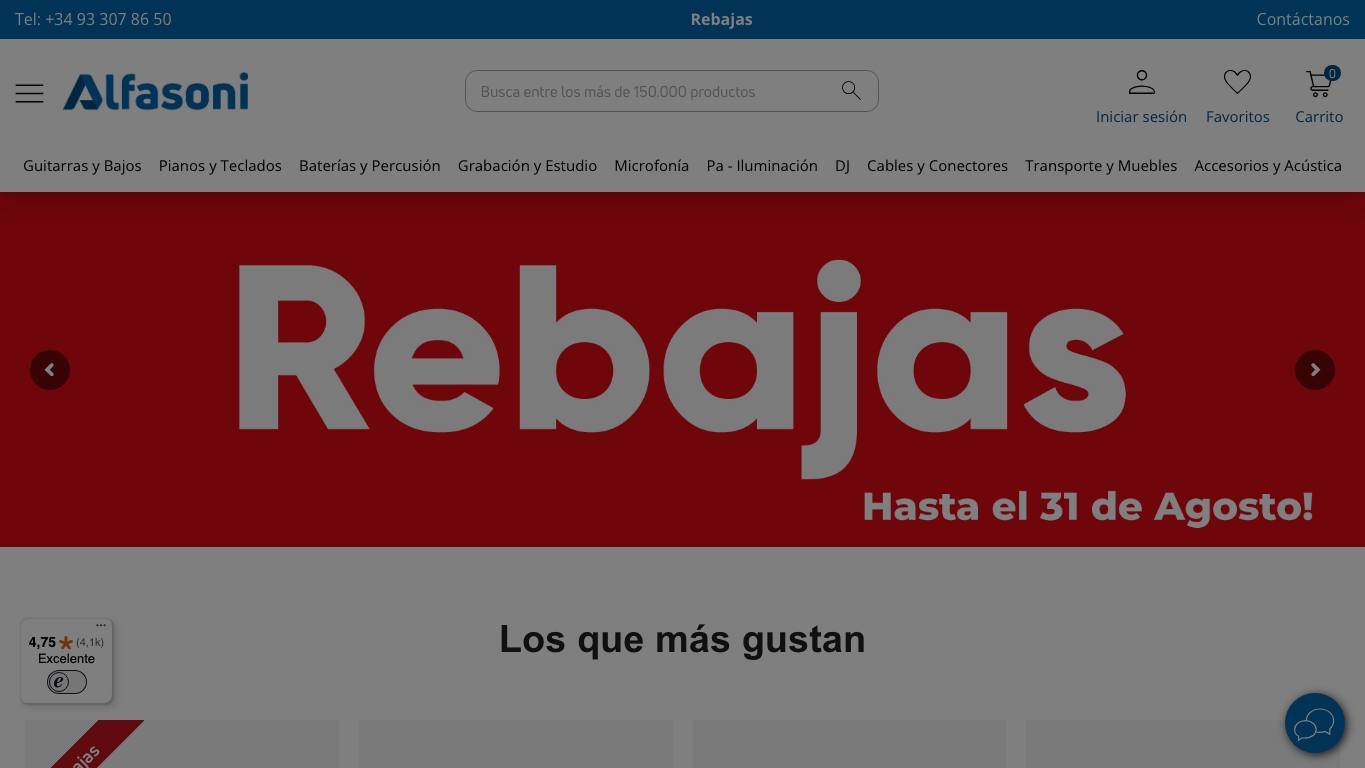Open Baterías y Percusión category
The height and width of the screenshot is (768, 1365).
click(x=370, y=166)
